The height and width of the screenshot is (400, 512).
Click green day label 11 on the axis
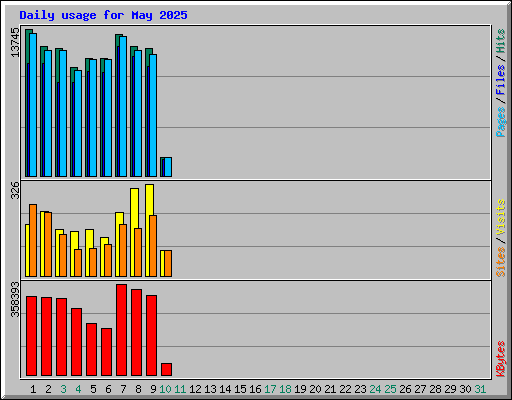pos(180,389)
